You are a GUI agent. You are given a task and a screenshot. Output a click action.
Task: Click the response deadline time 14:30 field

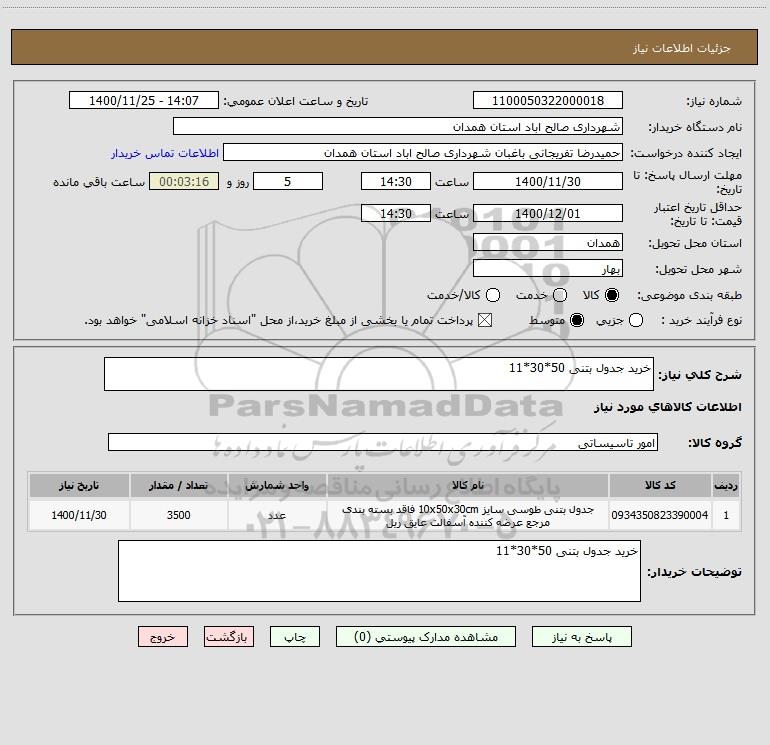pos(396,182)
